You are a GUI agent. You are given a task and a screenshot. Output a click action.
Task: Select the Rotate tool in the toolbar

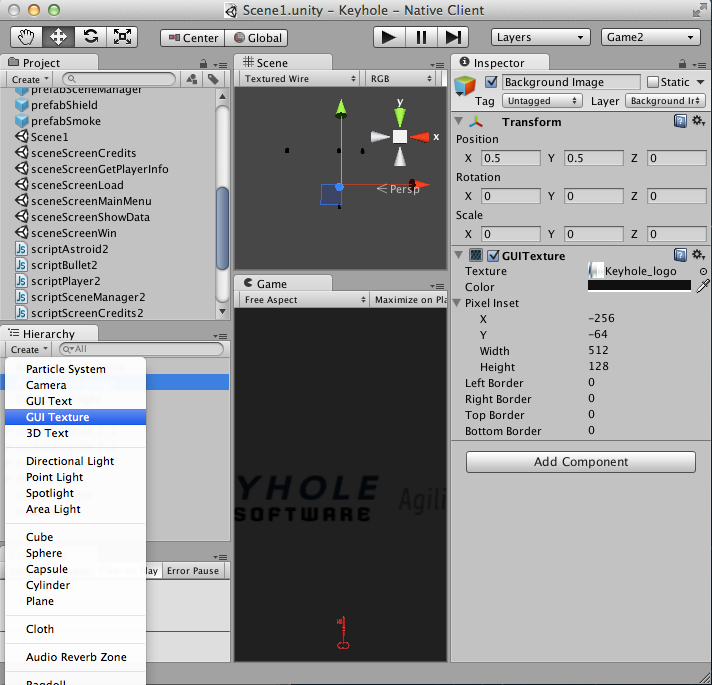click(90, 37)
